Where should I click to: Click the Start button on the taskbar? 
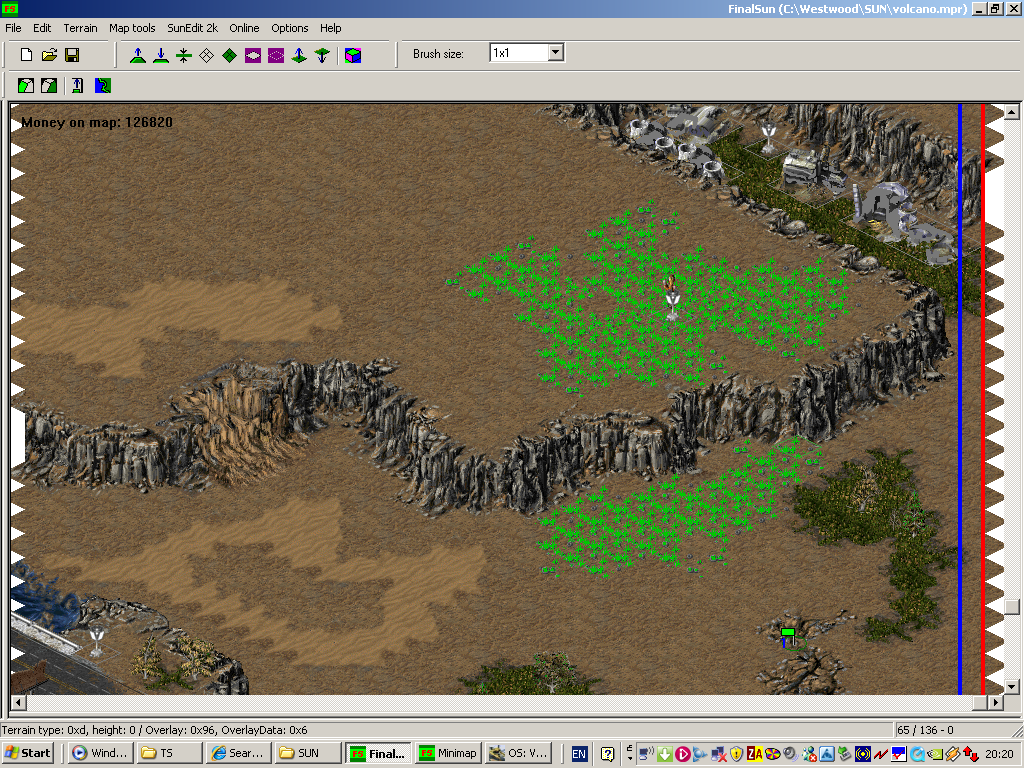[x=27, y=753]
